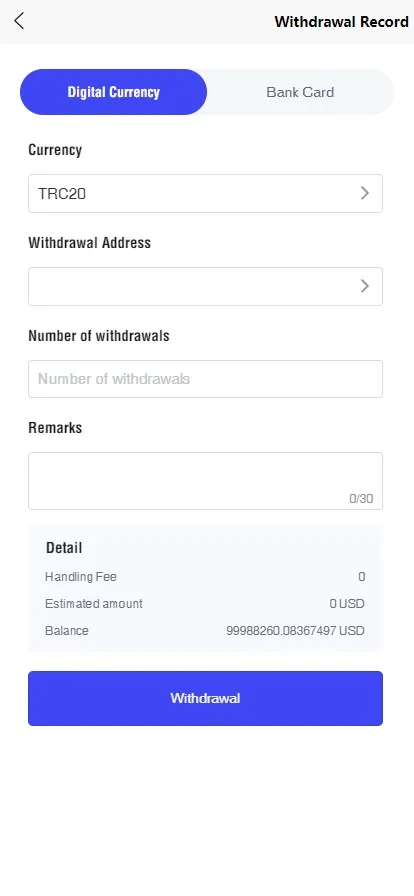Select the balance amount 99988260.08367497 USD

[295, 631]
